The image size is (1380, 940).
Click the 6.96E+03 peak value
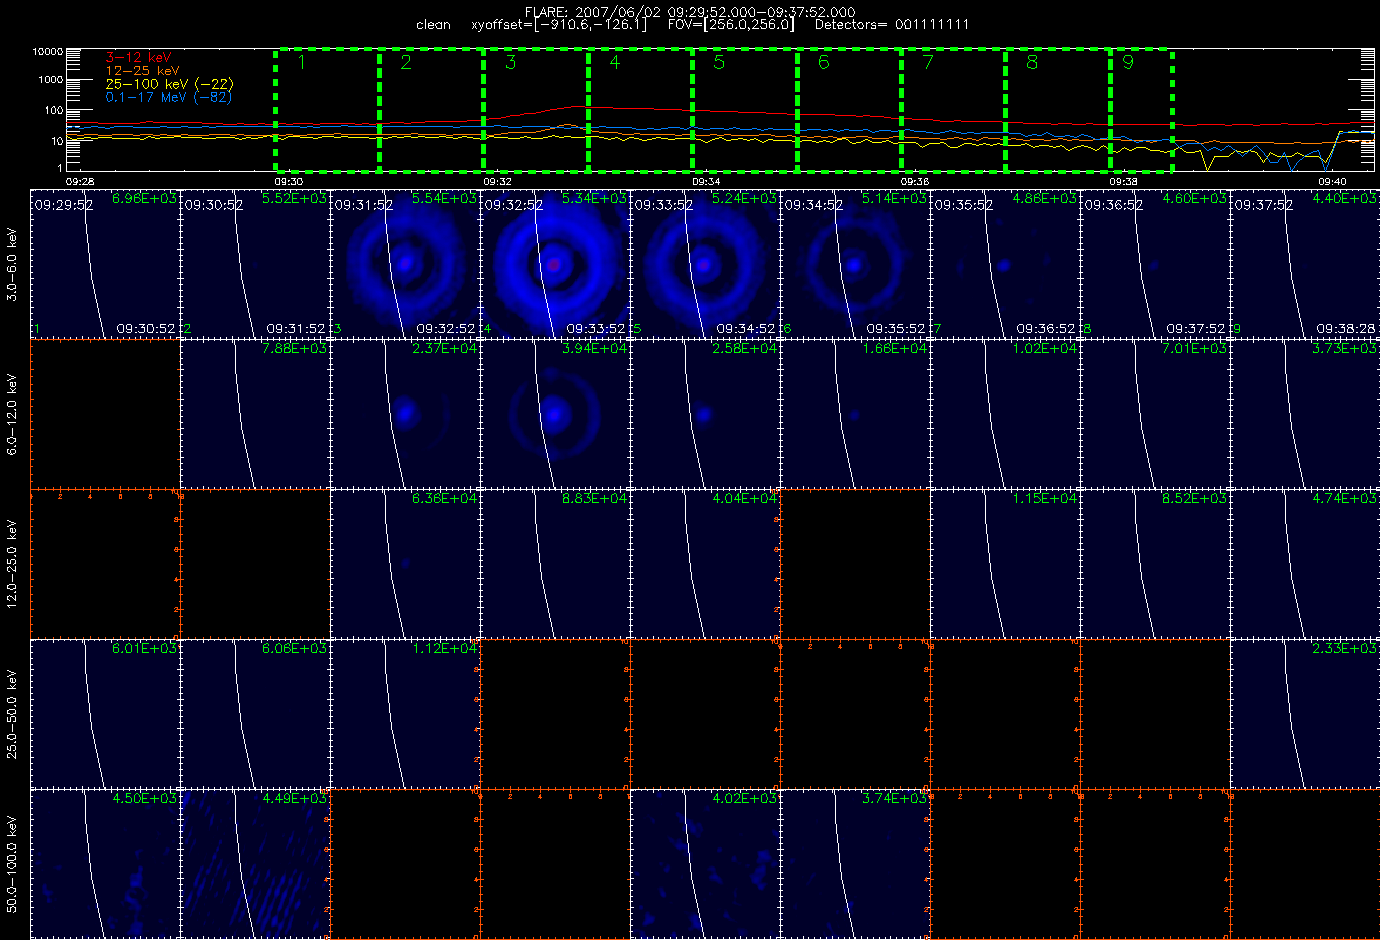coord(144,199)
